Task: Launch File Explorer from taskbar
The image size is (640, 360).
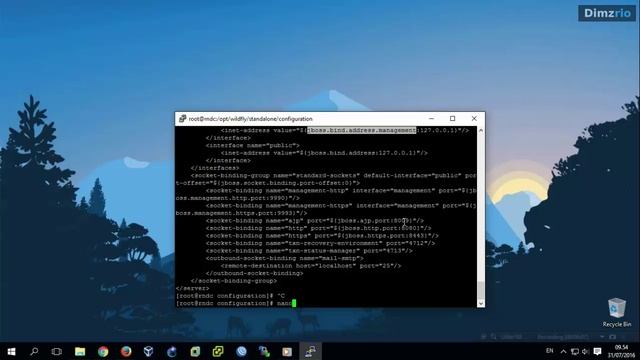Action: [x=80, y=351]
